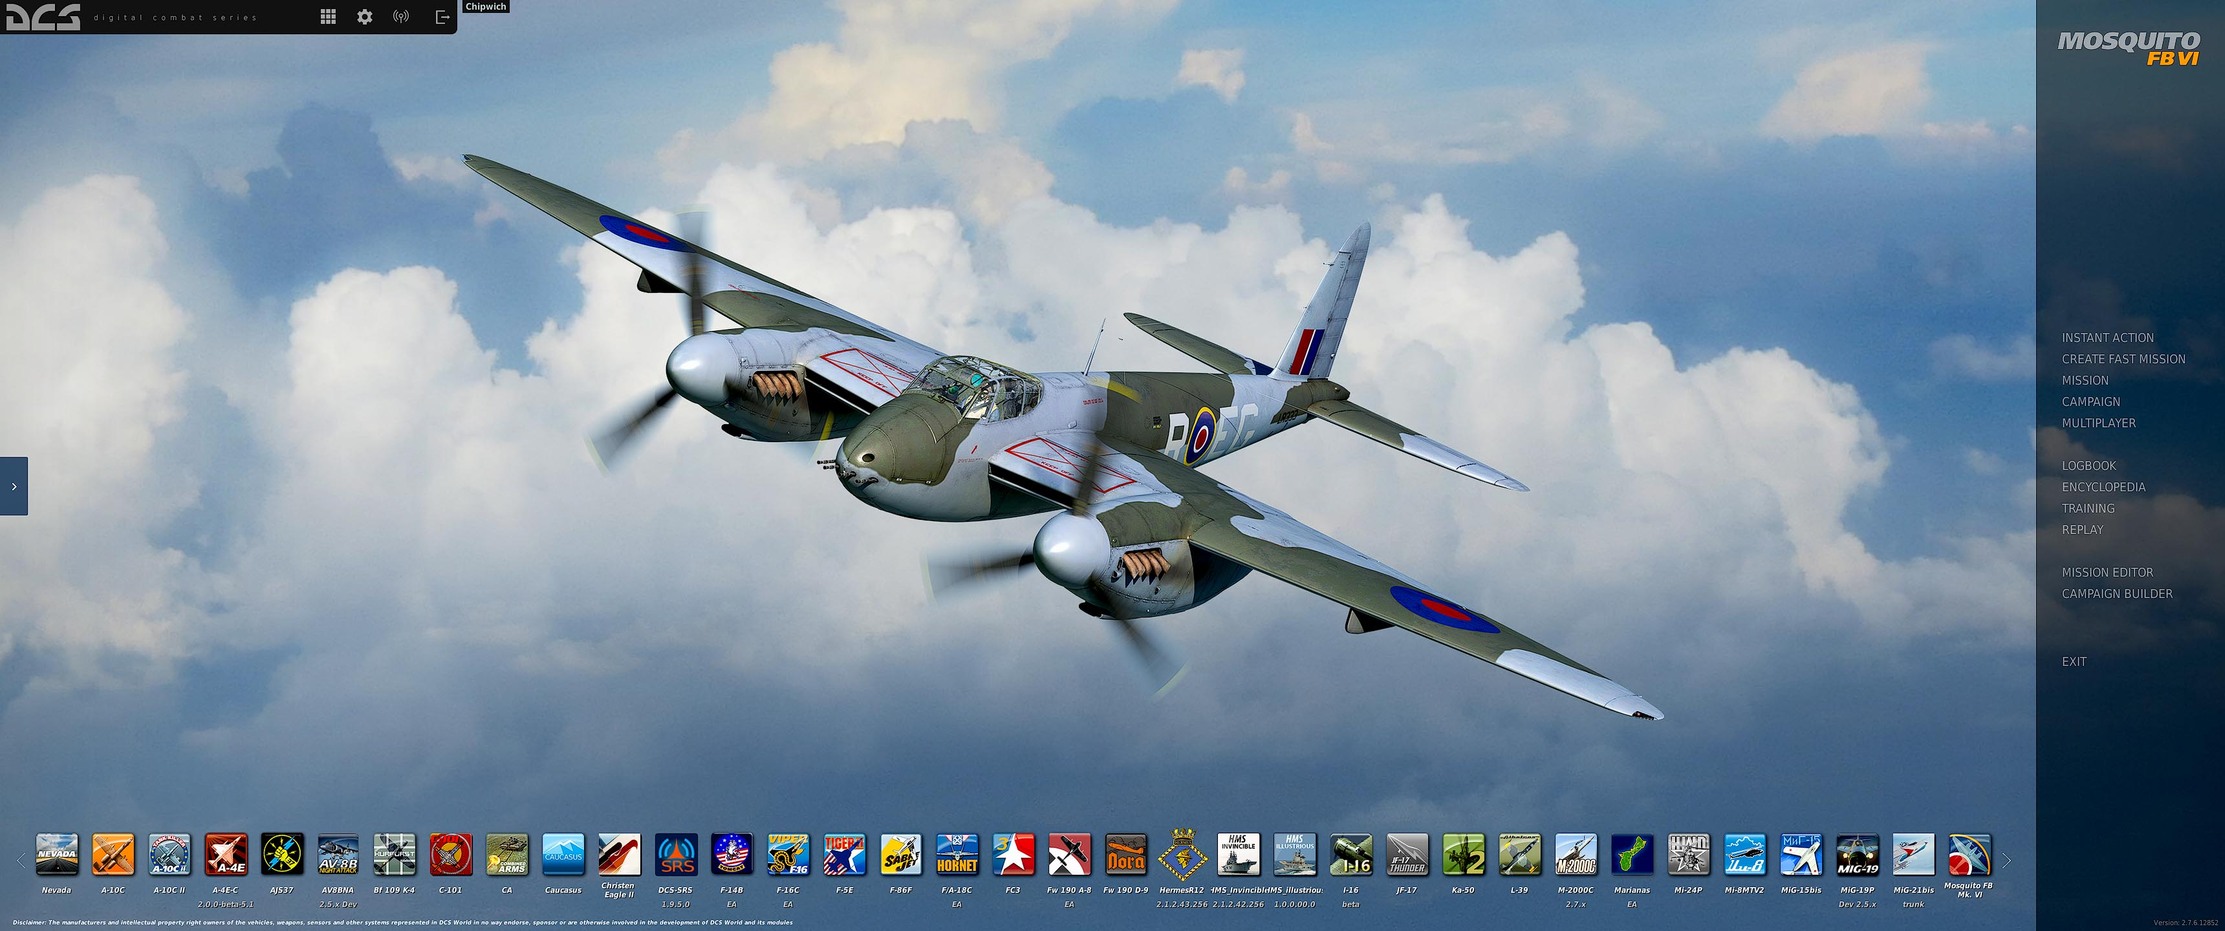2225x931 pixels.
Task: Open settings via the gear icon
Action: tap(365, 17)
